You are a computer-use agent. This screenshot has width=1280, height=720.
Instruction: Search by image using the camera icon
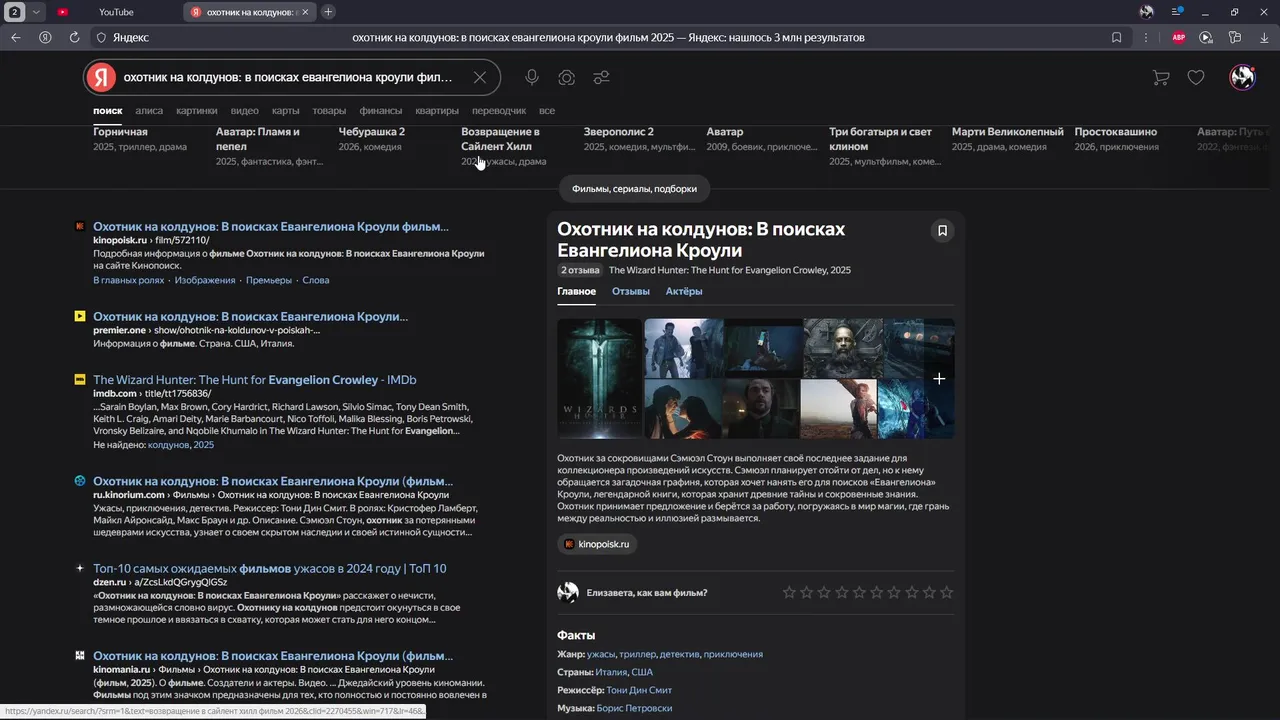(566, 77)
